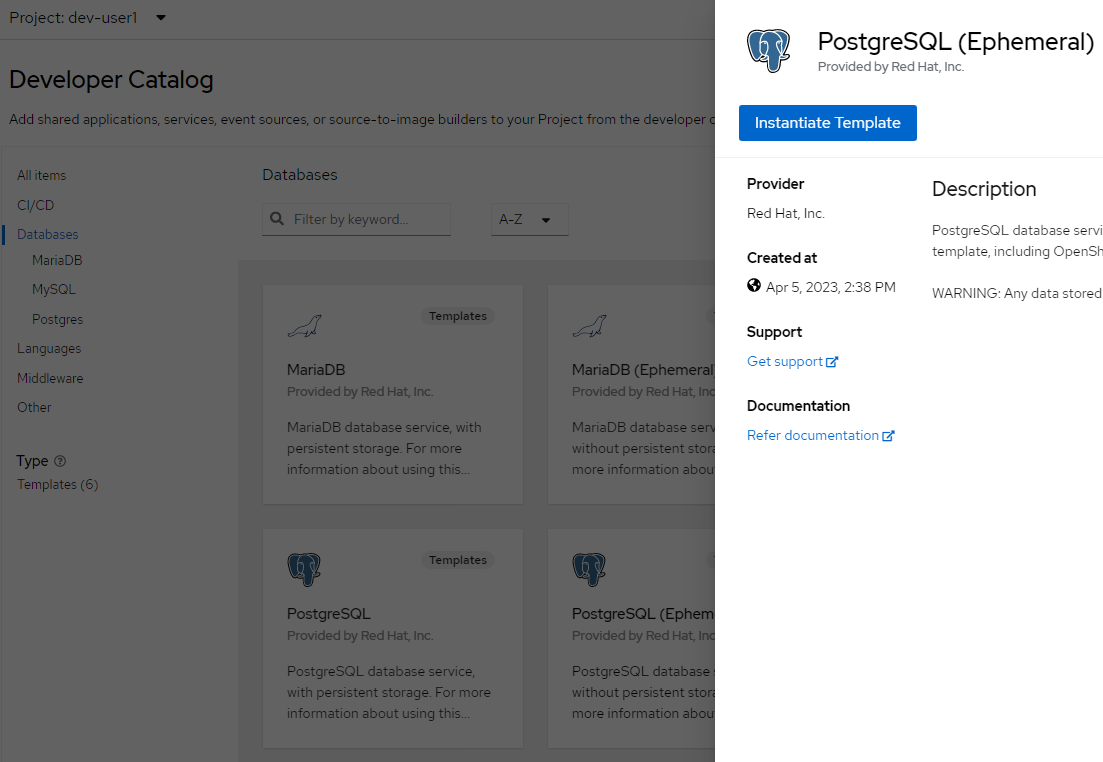Image resolution: width=1103 pixels, height=762 pixels.
Task: Open the MariaDB (Ephemeral) card title
Action: click(643, 370)
